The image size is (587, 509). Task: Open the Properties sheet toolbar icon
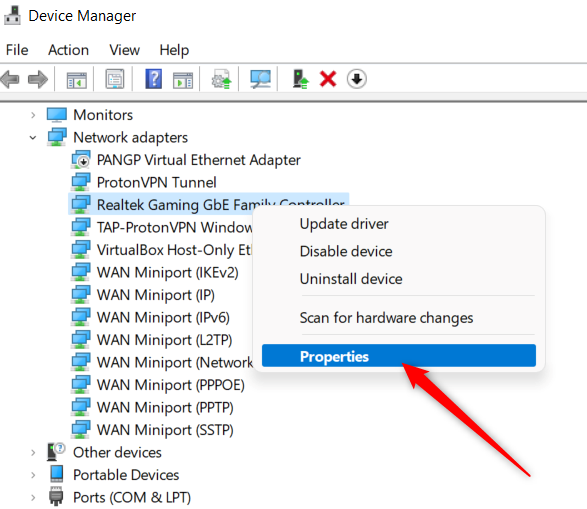coord(115,79)
